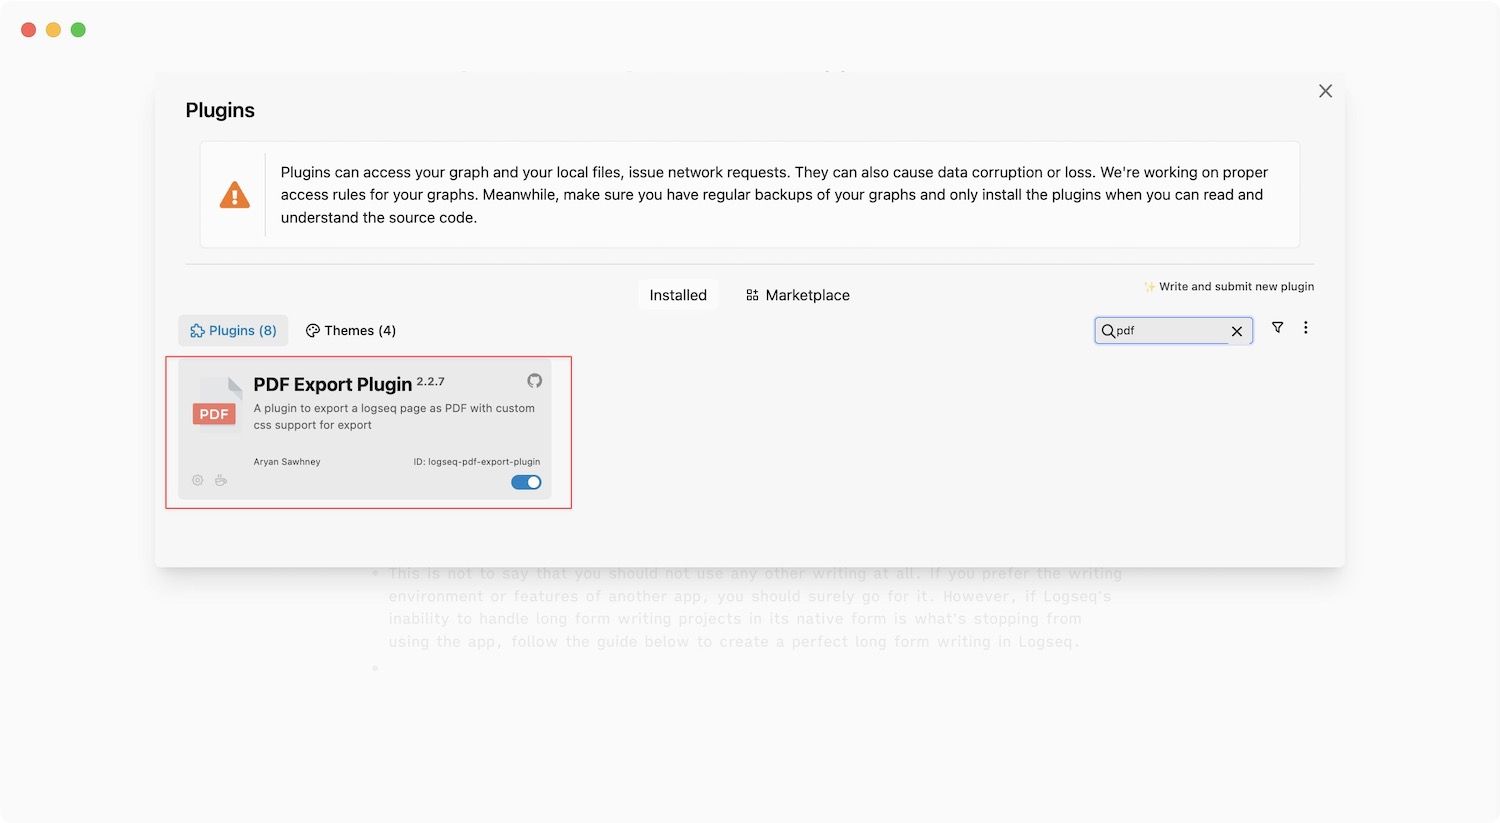This screenshot has width=1500, height=823.
Task: Disable the PDF Export Plugin toggle
Action: click(x=526, y=482)
